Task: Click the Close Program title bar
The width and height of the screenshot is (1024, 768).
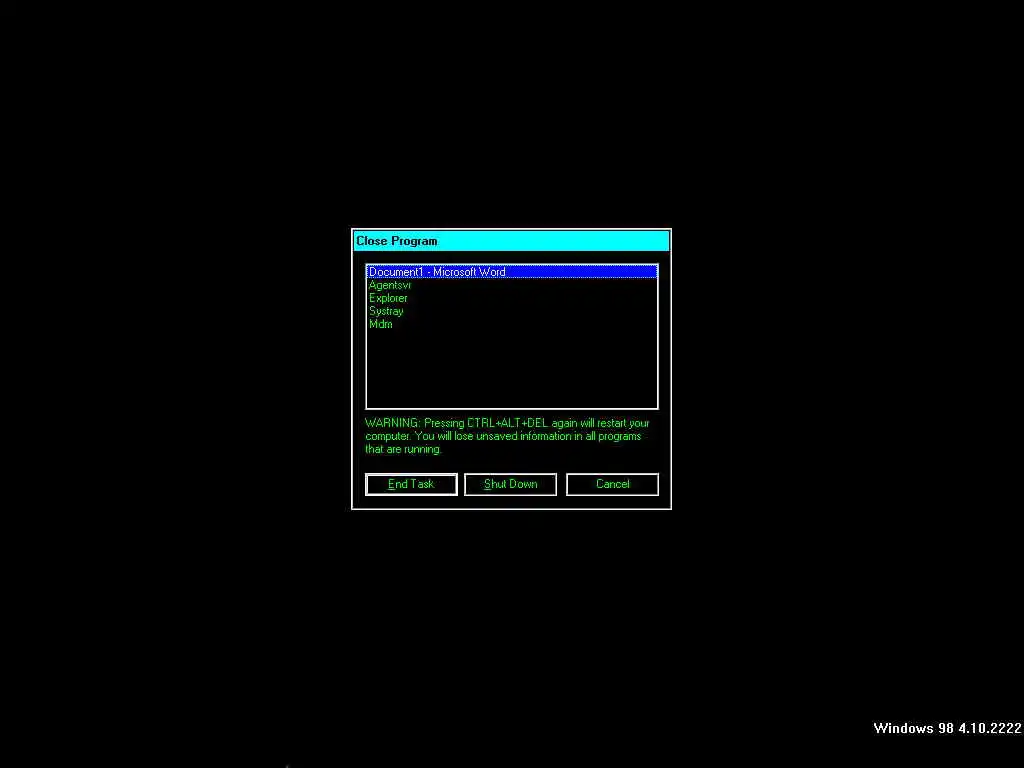Action: pos(511,241)
